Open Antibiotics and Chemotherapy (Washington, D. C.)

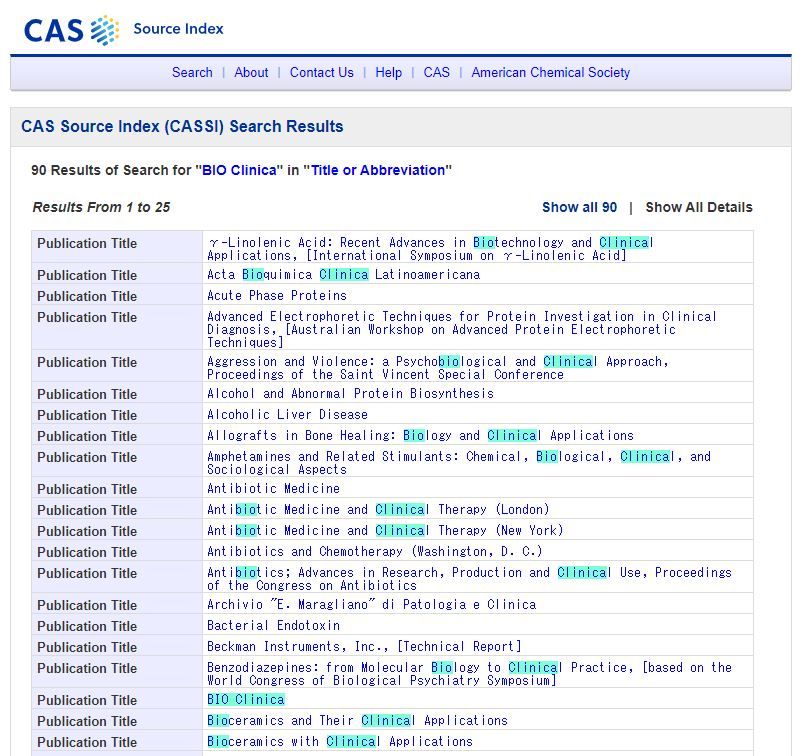coord(374,552)
